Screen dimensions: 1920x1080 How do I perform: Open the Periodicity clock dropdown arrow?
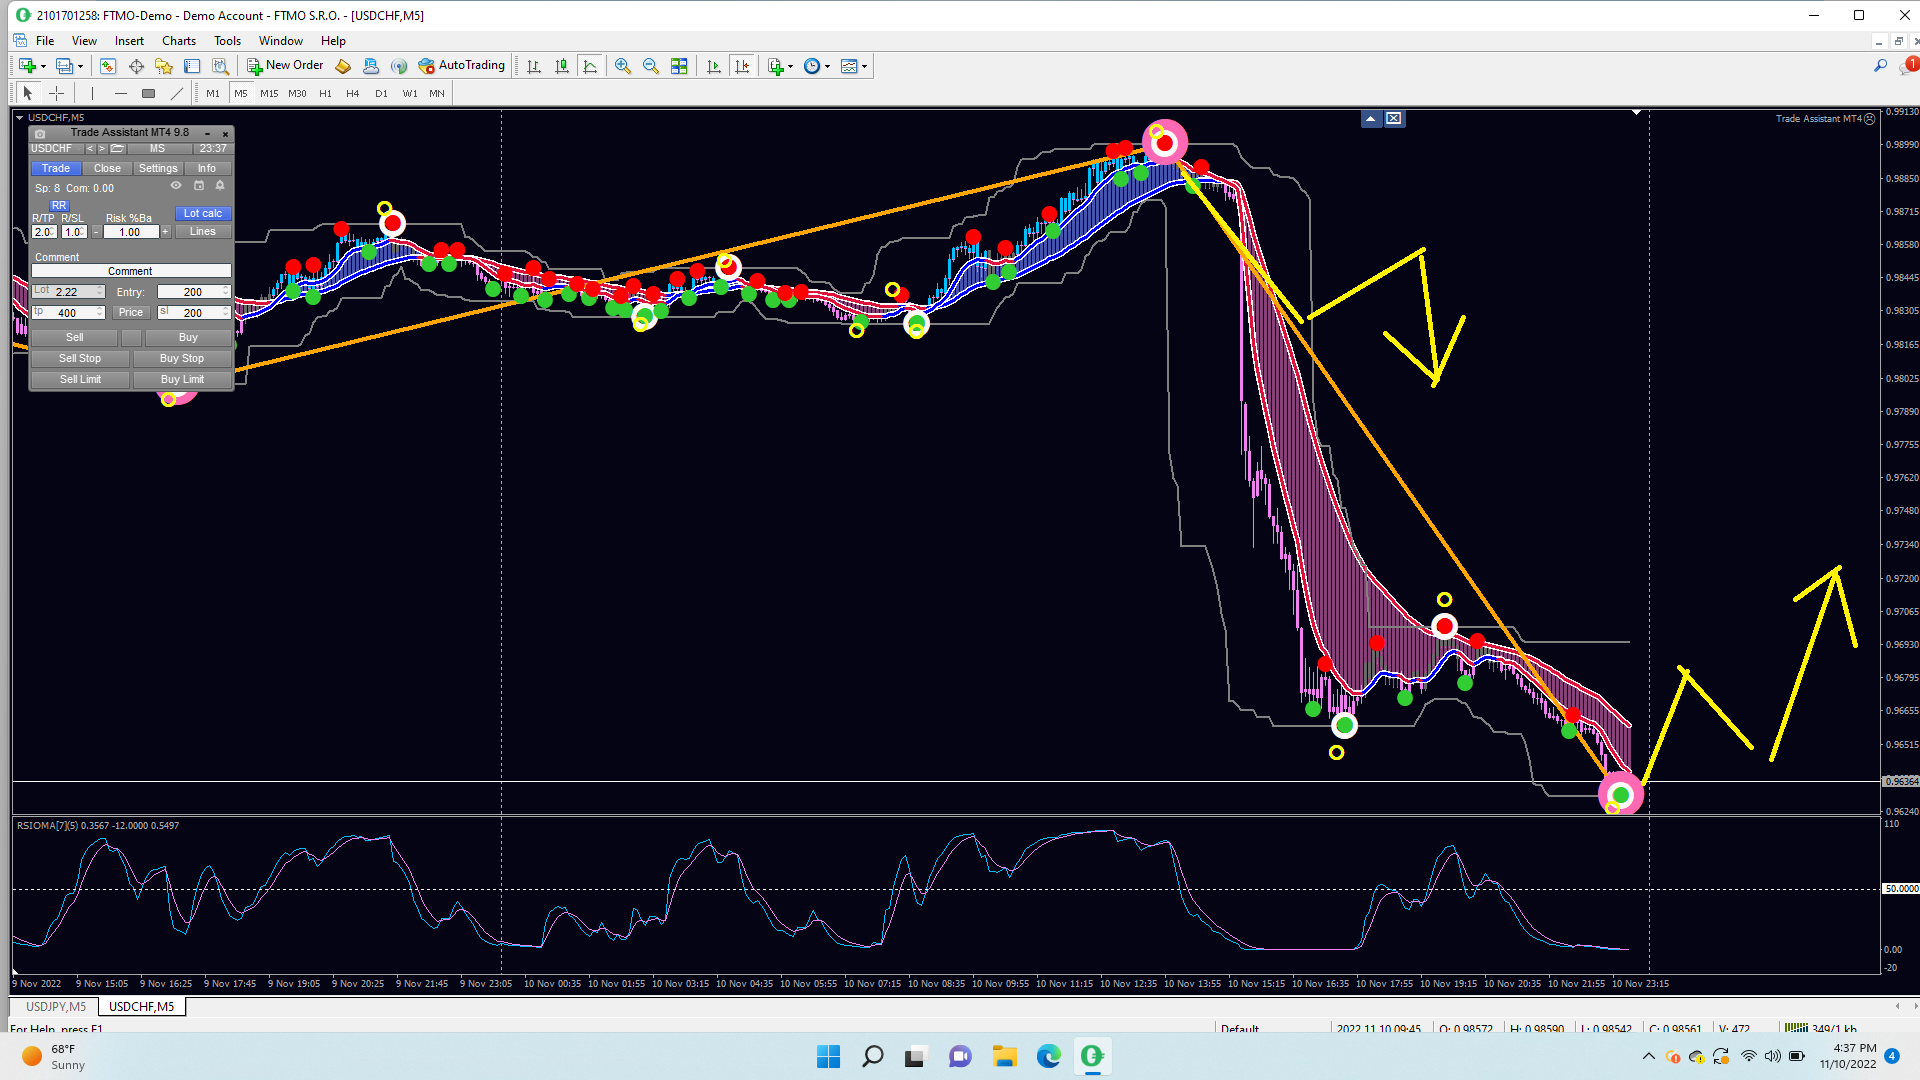828,67
